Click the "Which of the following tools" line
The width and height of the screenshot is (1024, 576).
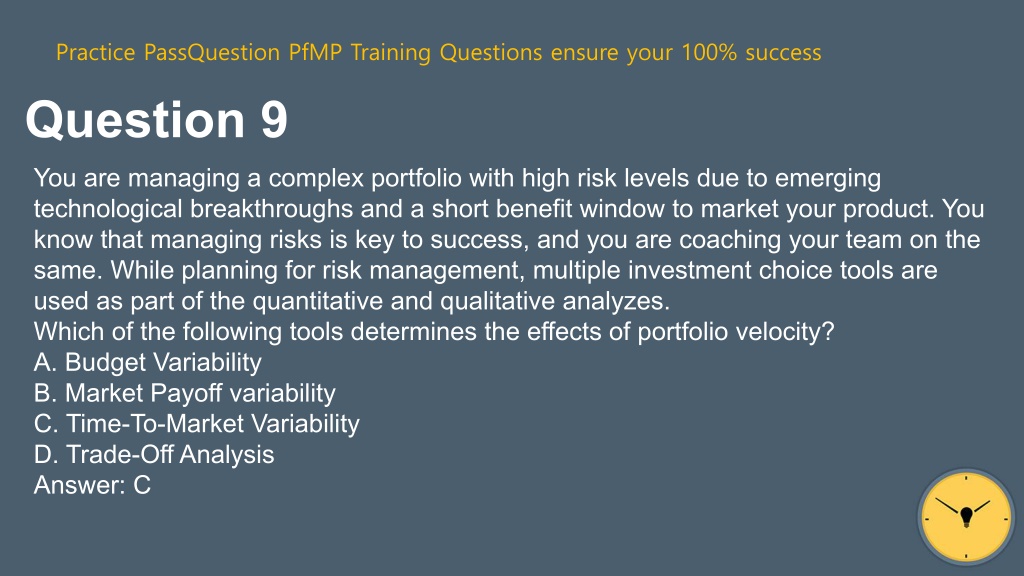point(434,332)
